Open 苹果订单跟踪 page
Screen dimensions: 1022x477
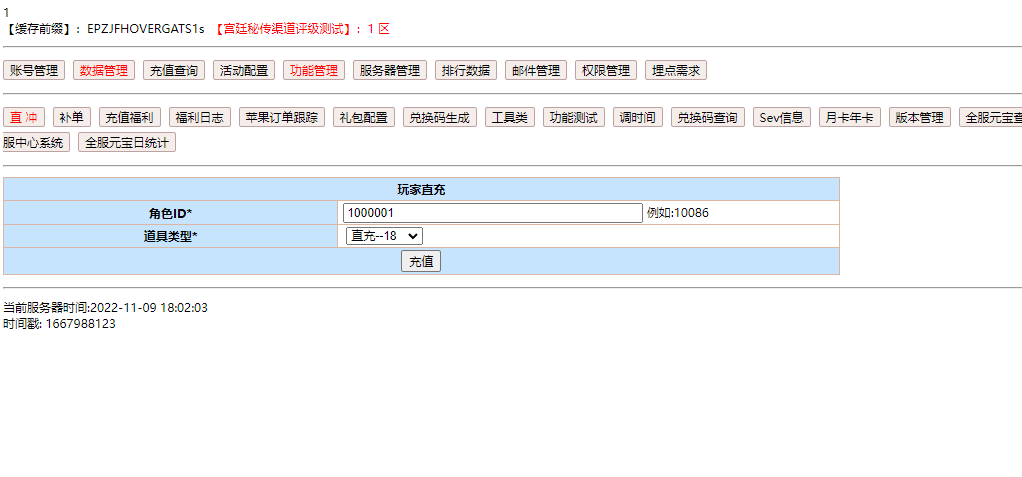click(x=282, y=118)
